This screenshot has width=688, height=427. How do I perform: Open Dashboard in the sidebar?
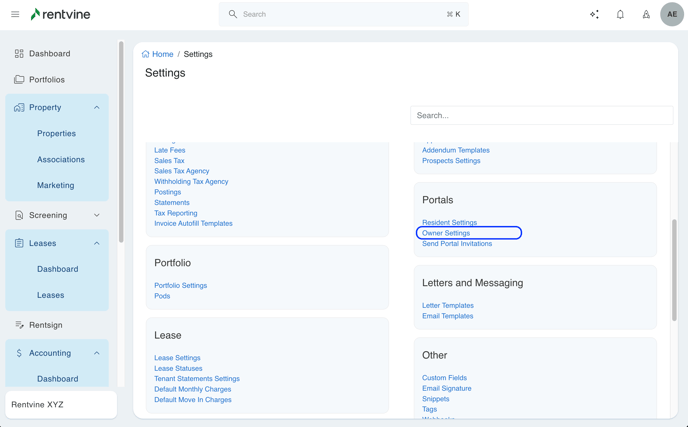(49, 54)
